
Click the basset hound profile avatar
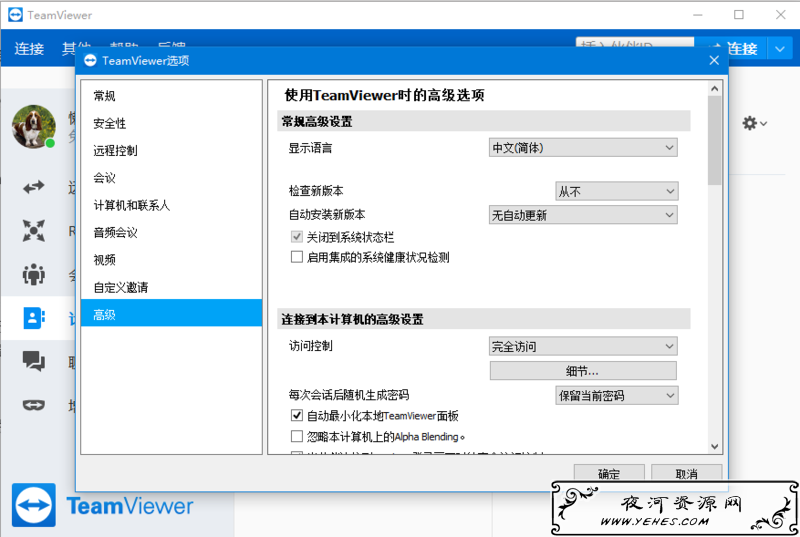(34, 127)
